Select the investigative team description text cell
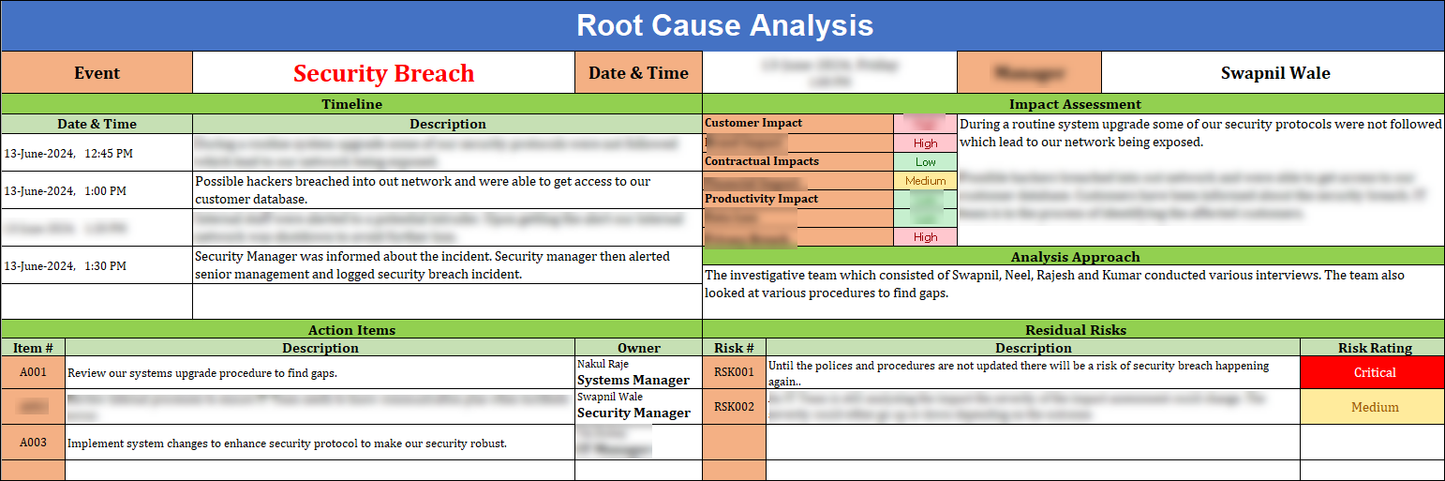 (1074, 284)
